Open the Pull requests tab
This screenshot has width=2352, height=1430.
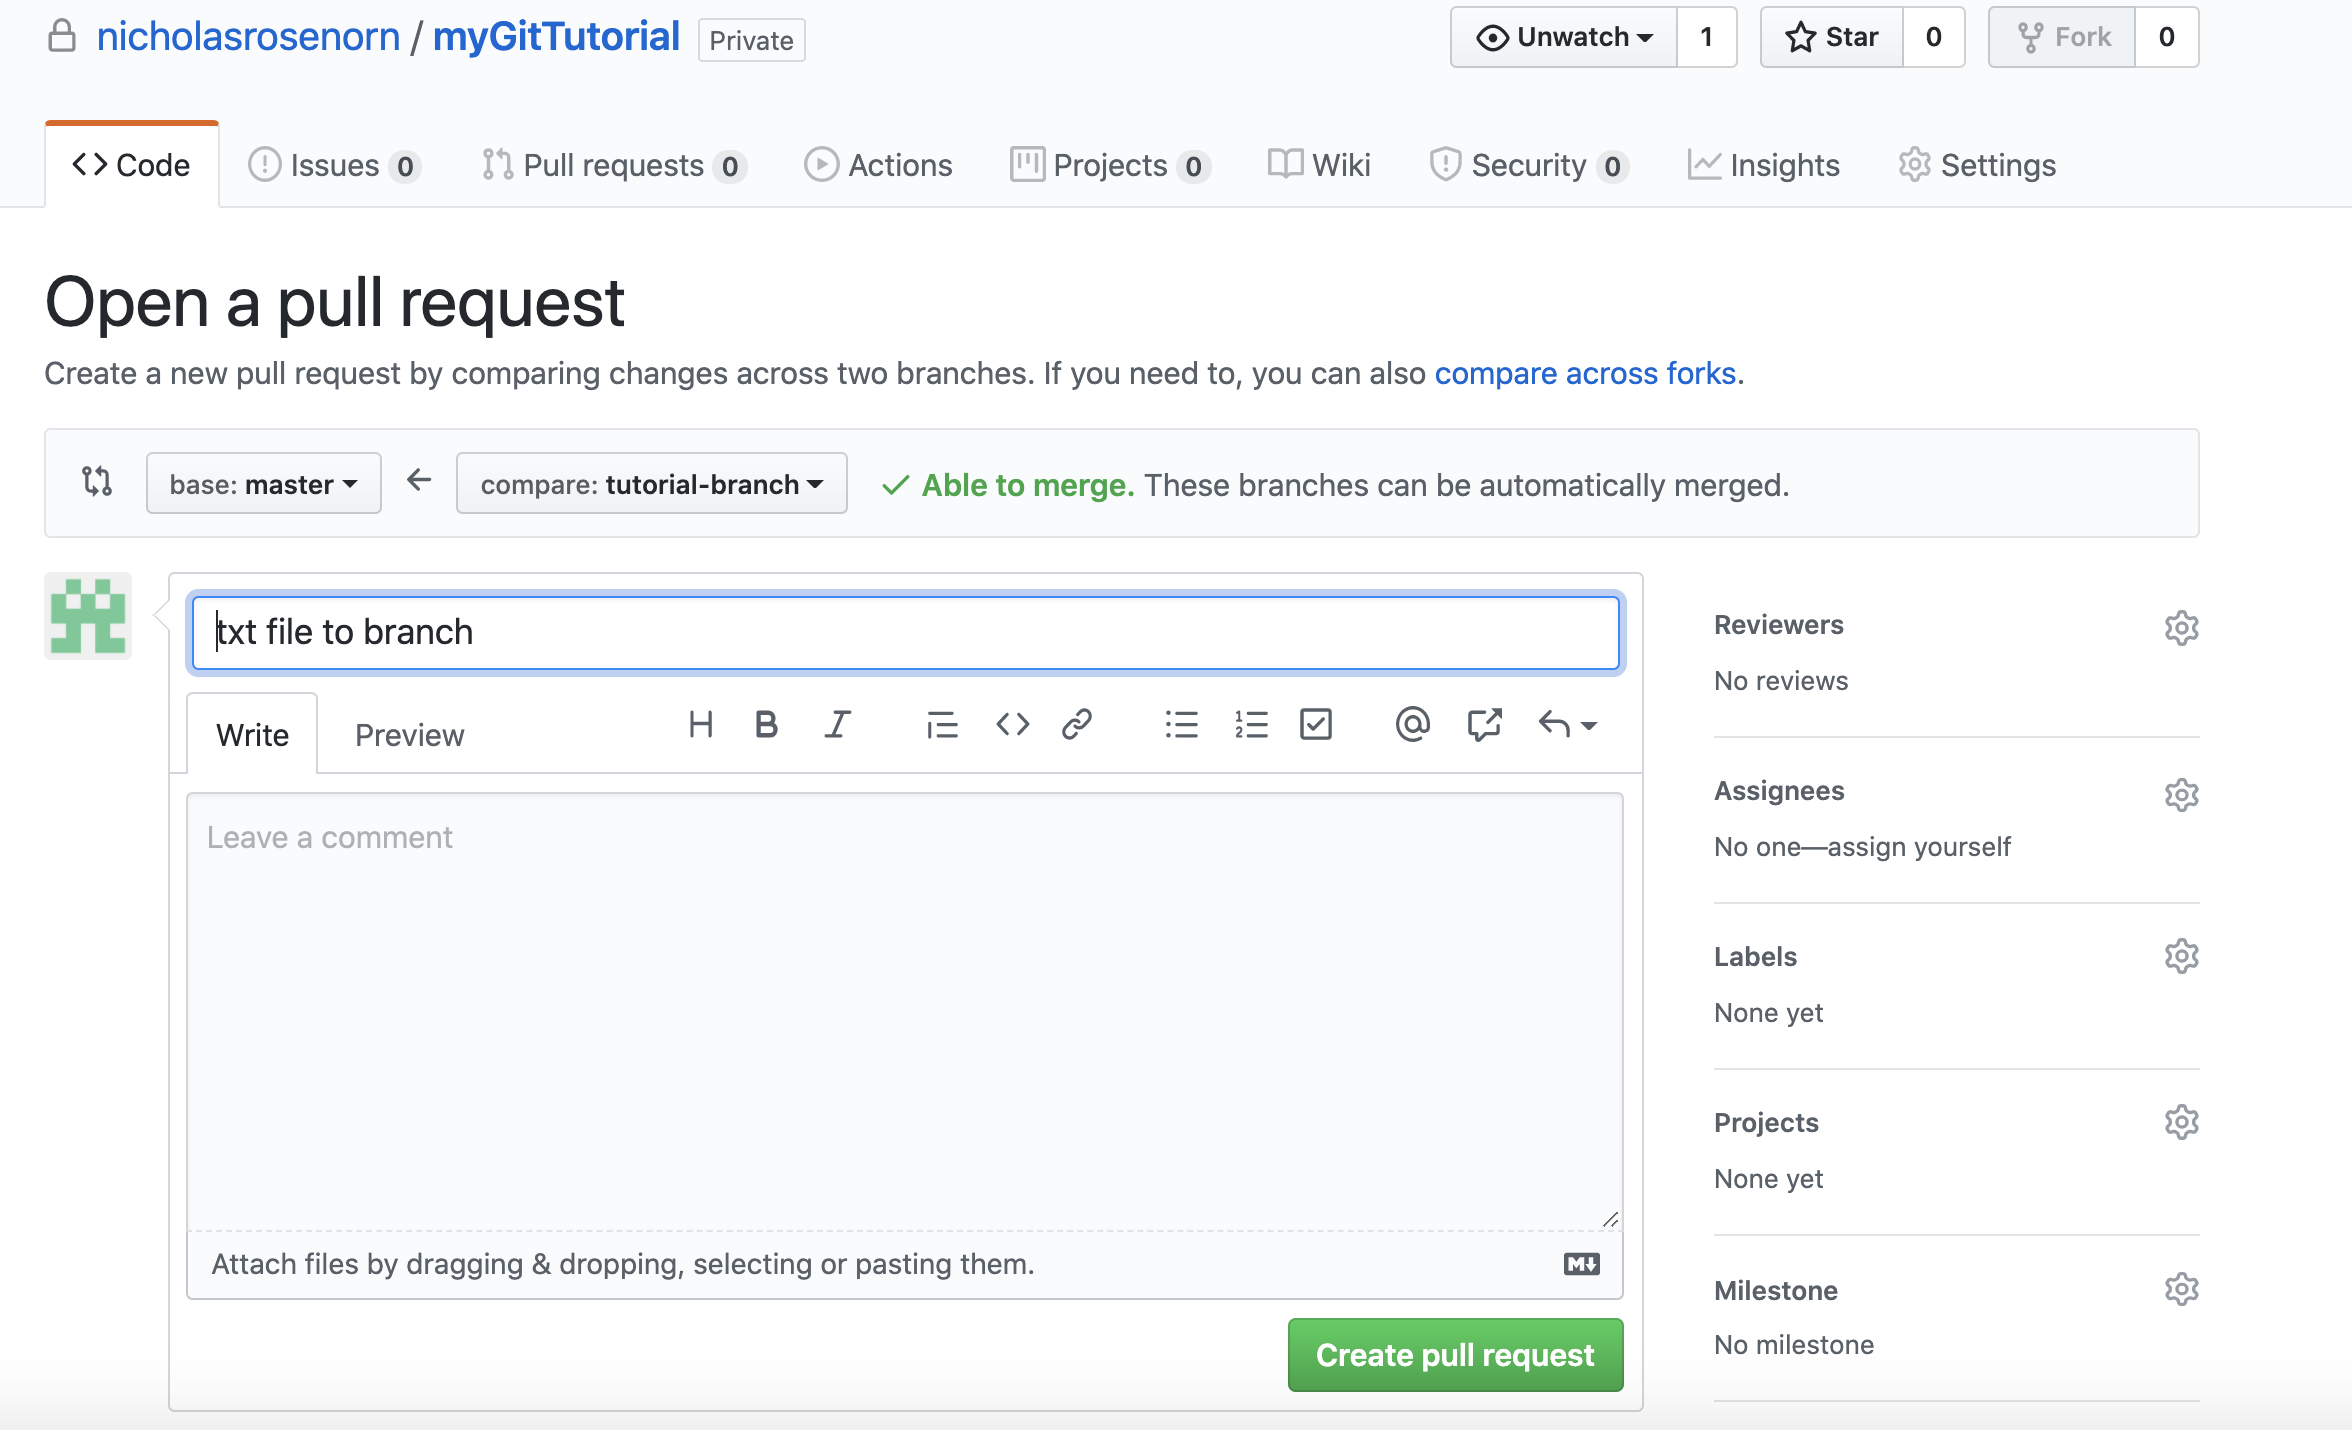pyautogui.click(x=613, y=165)
